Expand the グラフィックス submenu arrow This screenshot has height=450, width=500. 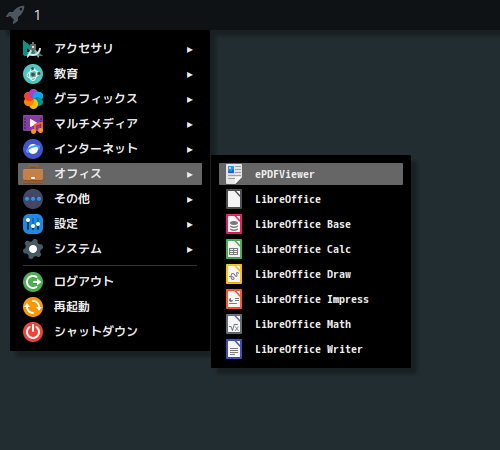coord(190,100)
